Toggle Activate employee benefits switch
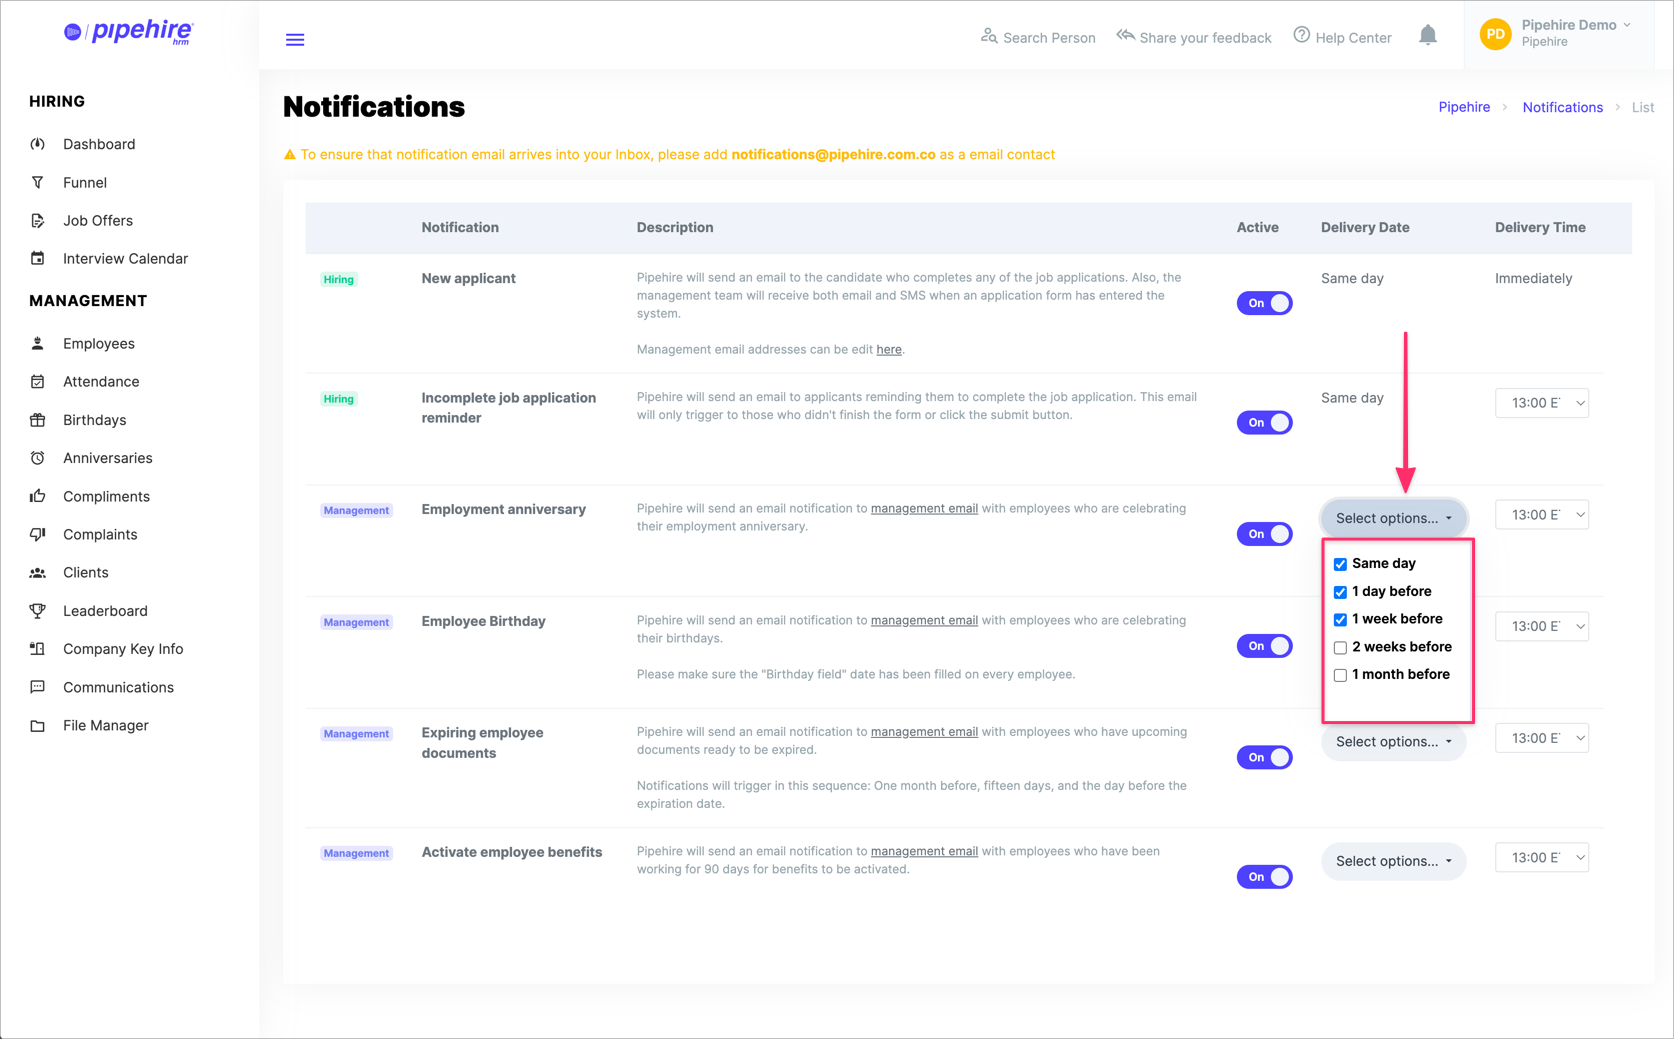Screen dimensions: 1674x1039 (x=1264, y=877)
